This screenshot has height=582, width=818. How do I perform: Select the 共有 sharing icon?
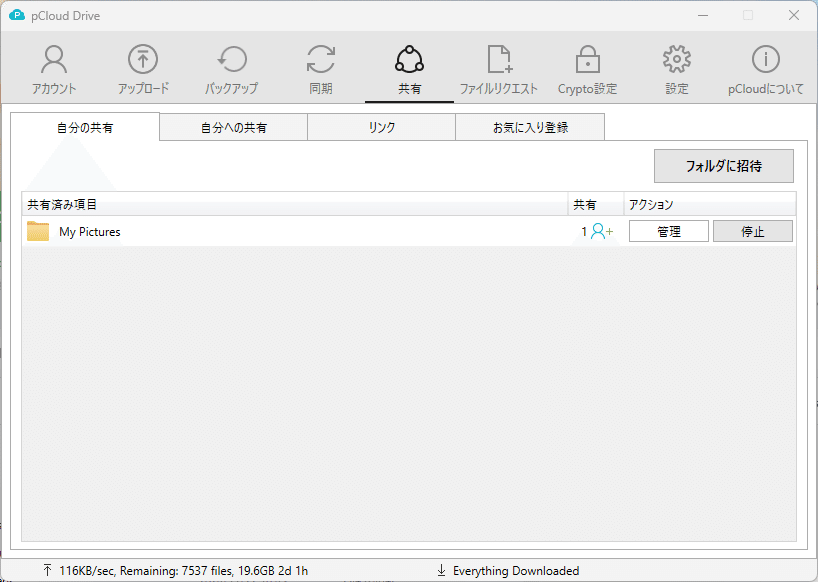tap(409, 60)
